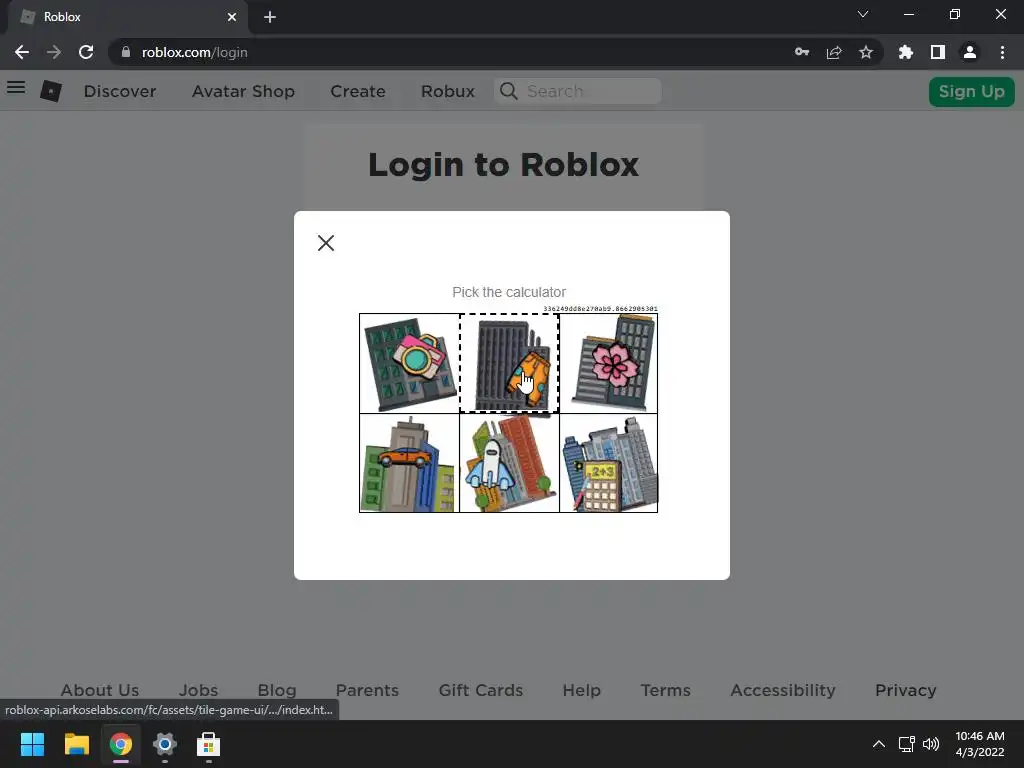Pick the orange pants building tile
1024x768 pixels.
tap(509, 363)
